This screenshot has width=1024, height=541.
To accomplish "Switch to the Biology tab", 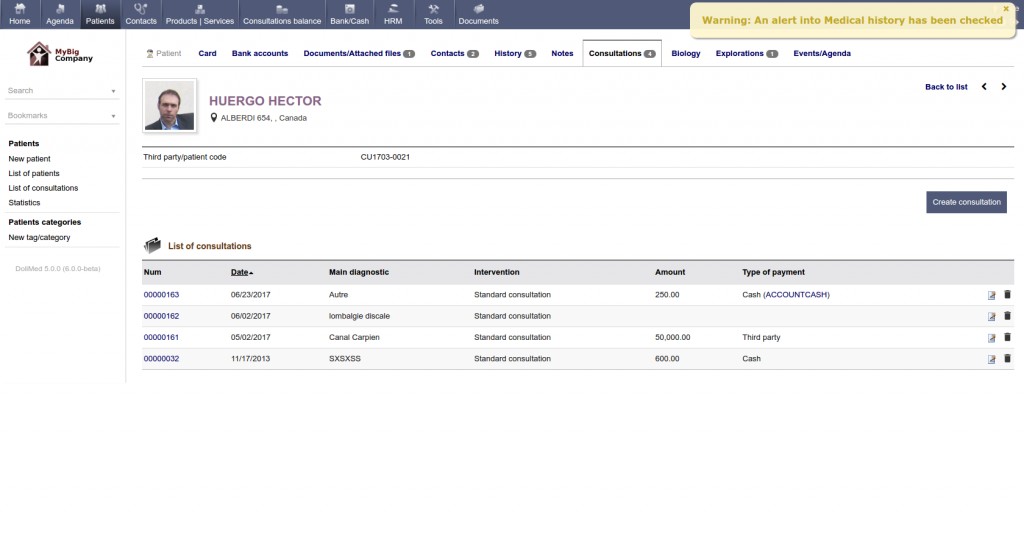I will pos(686,53).
